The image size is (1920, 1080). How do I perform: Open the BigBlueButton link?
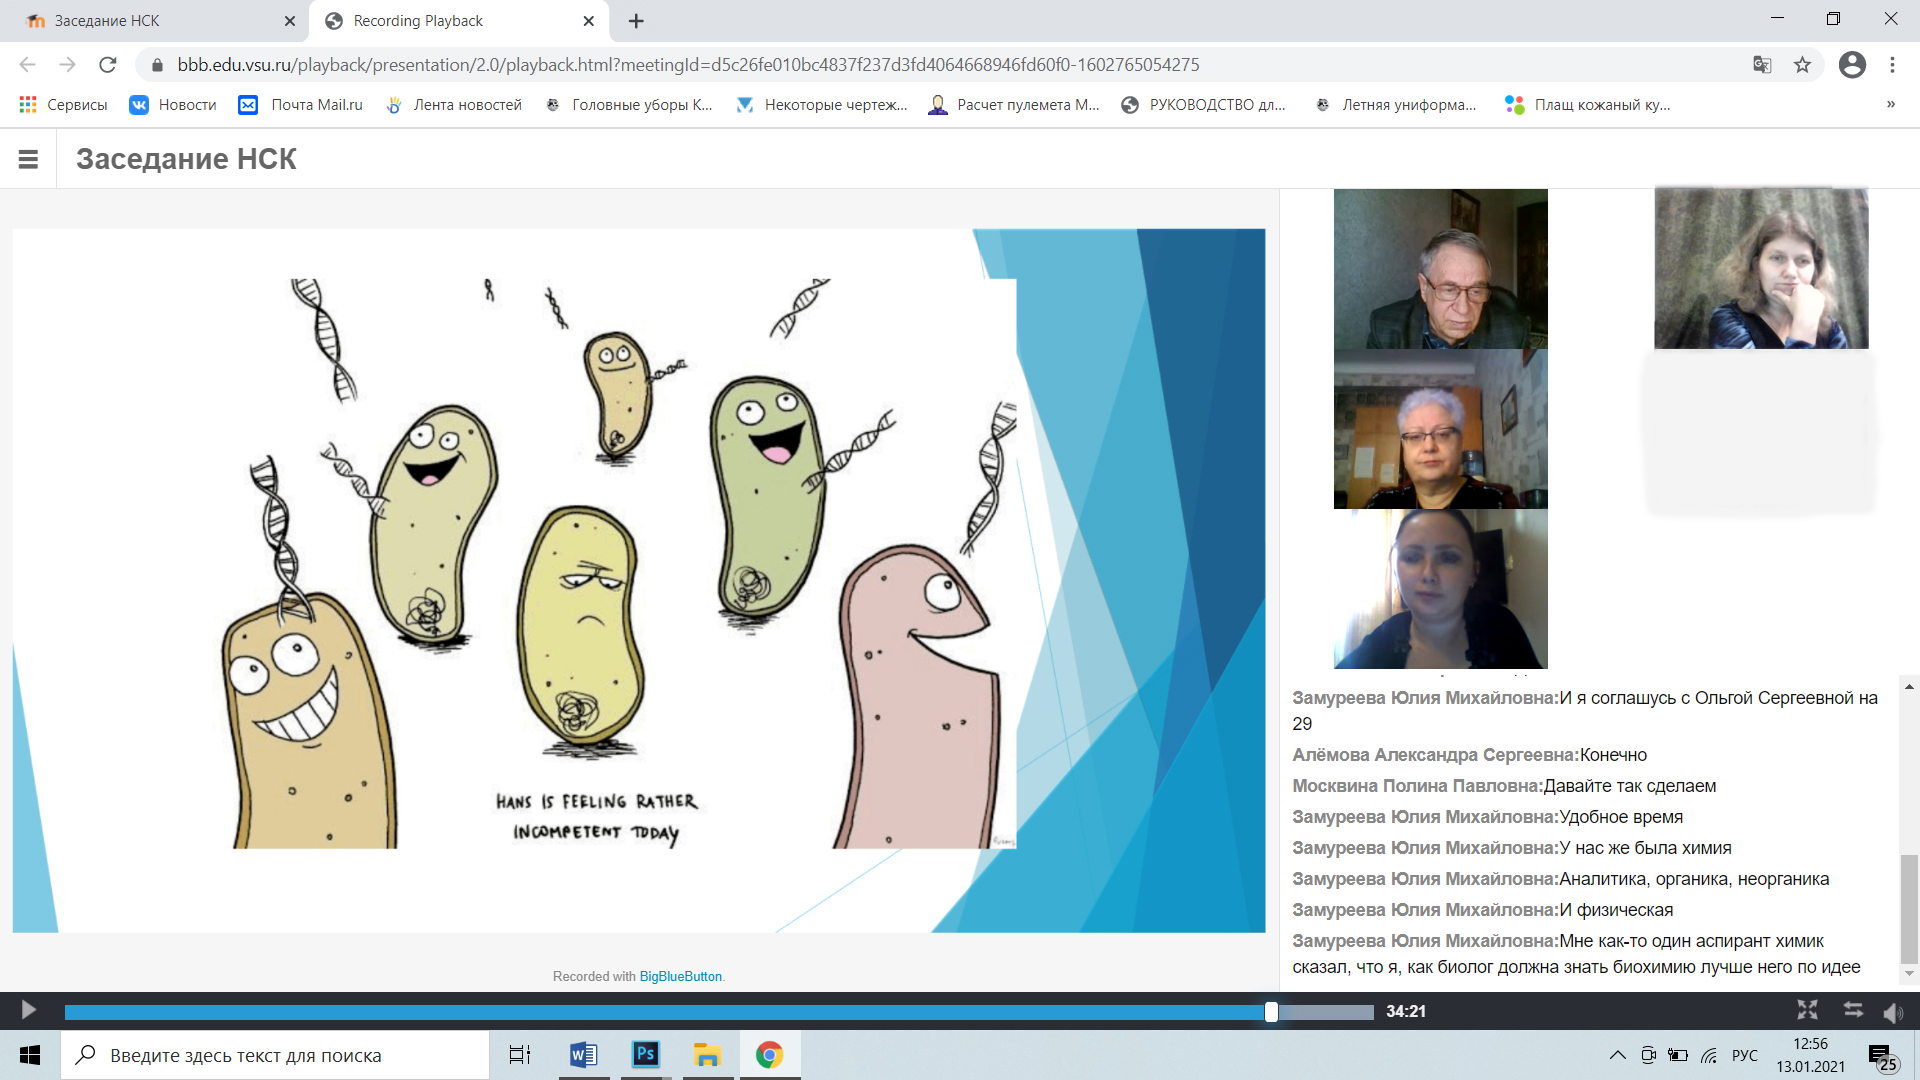(680, 976)
